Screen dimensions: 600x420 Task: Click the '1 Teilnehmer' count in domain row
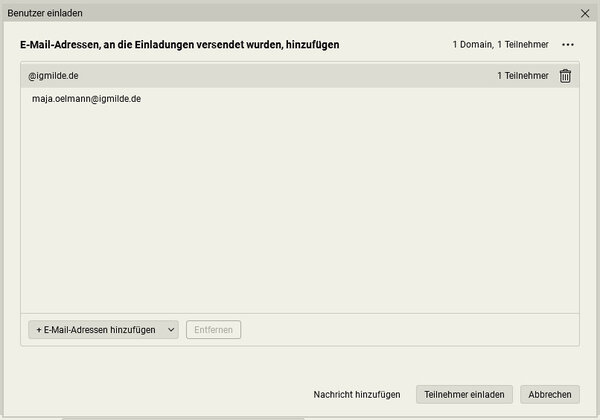[523, 76]
